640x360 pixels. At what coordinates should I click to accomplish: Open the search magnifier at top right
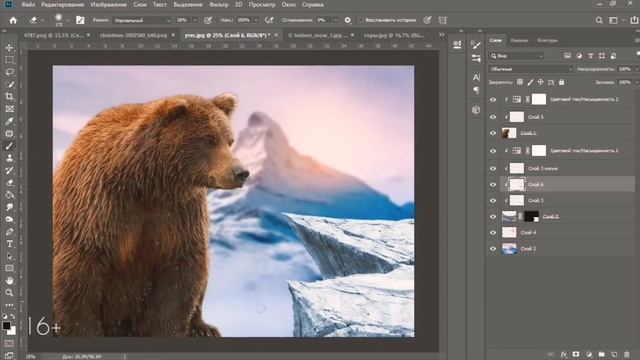pyautogui.click(x=599, y=20)
